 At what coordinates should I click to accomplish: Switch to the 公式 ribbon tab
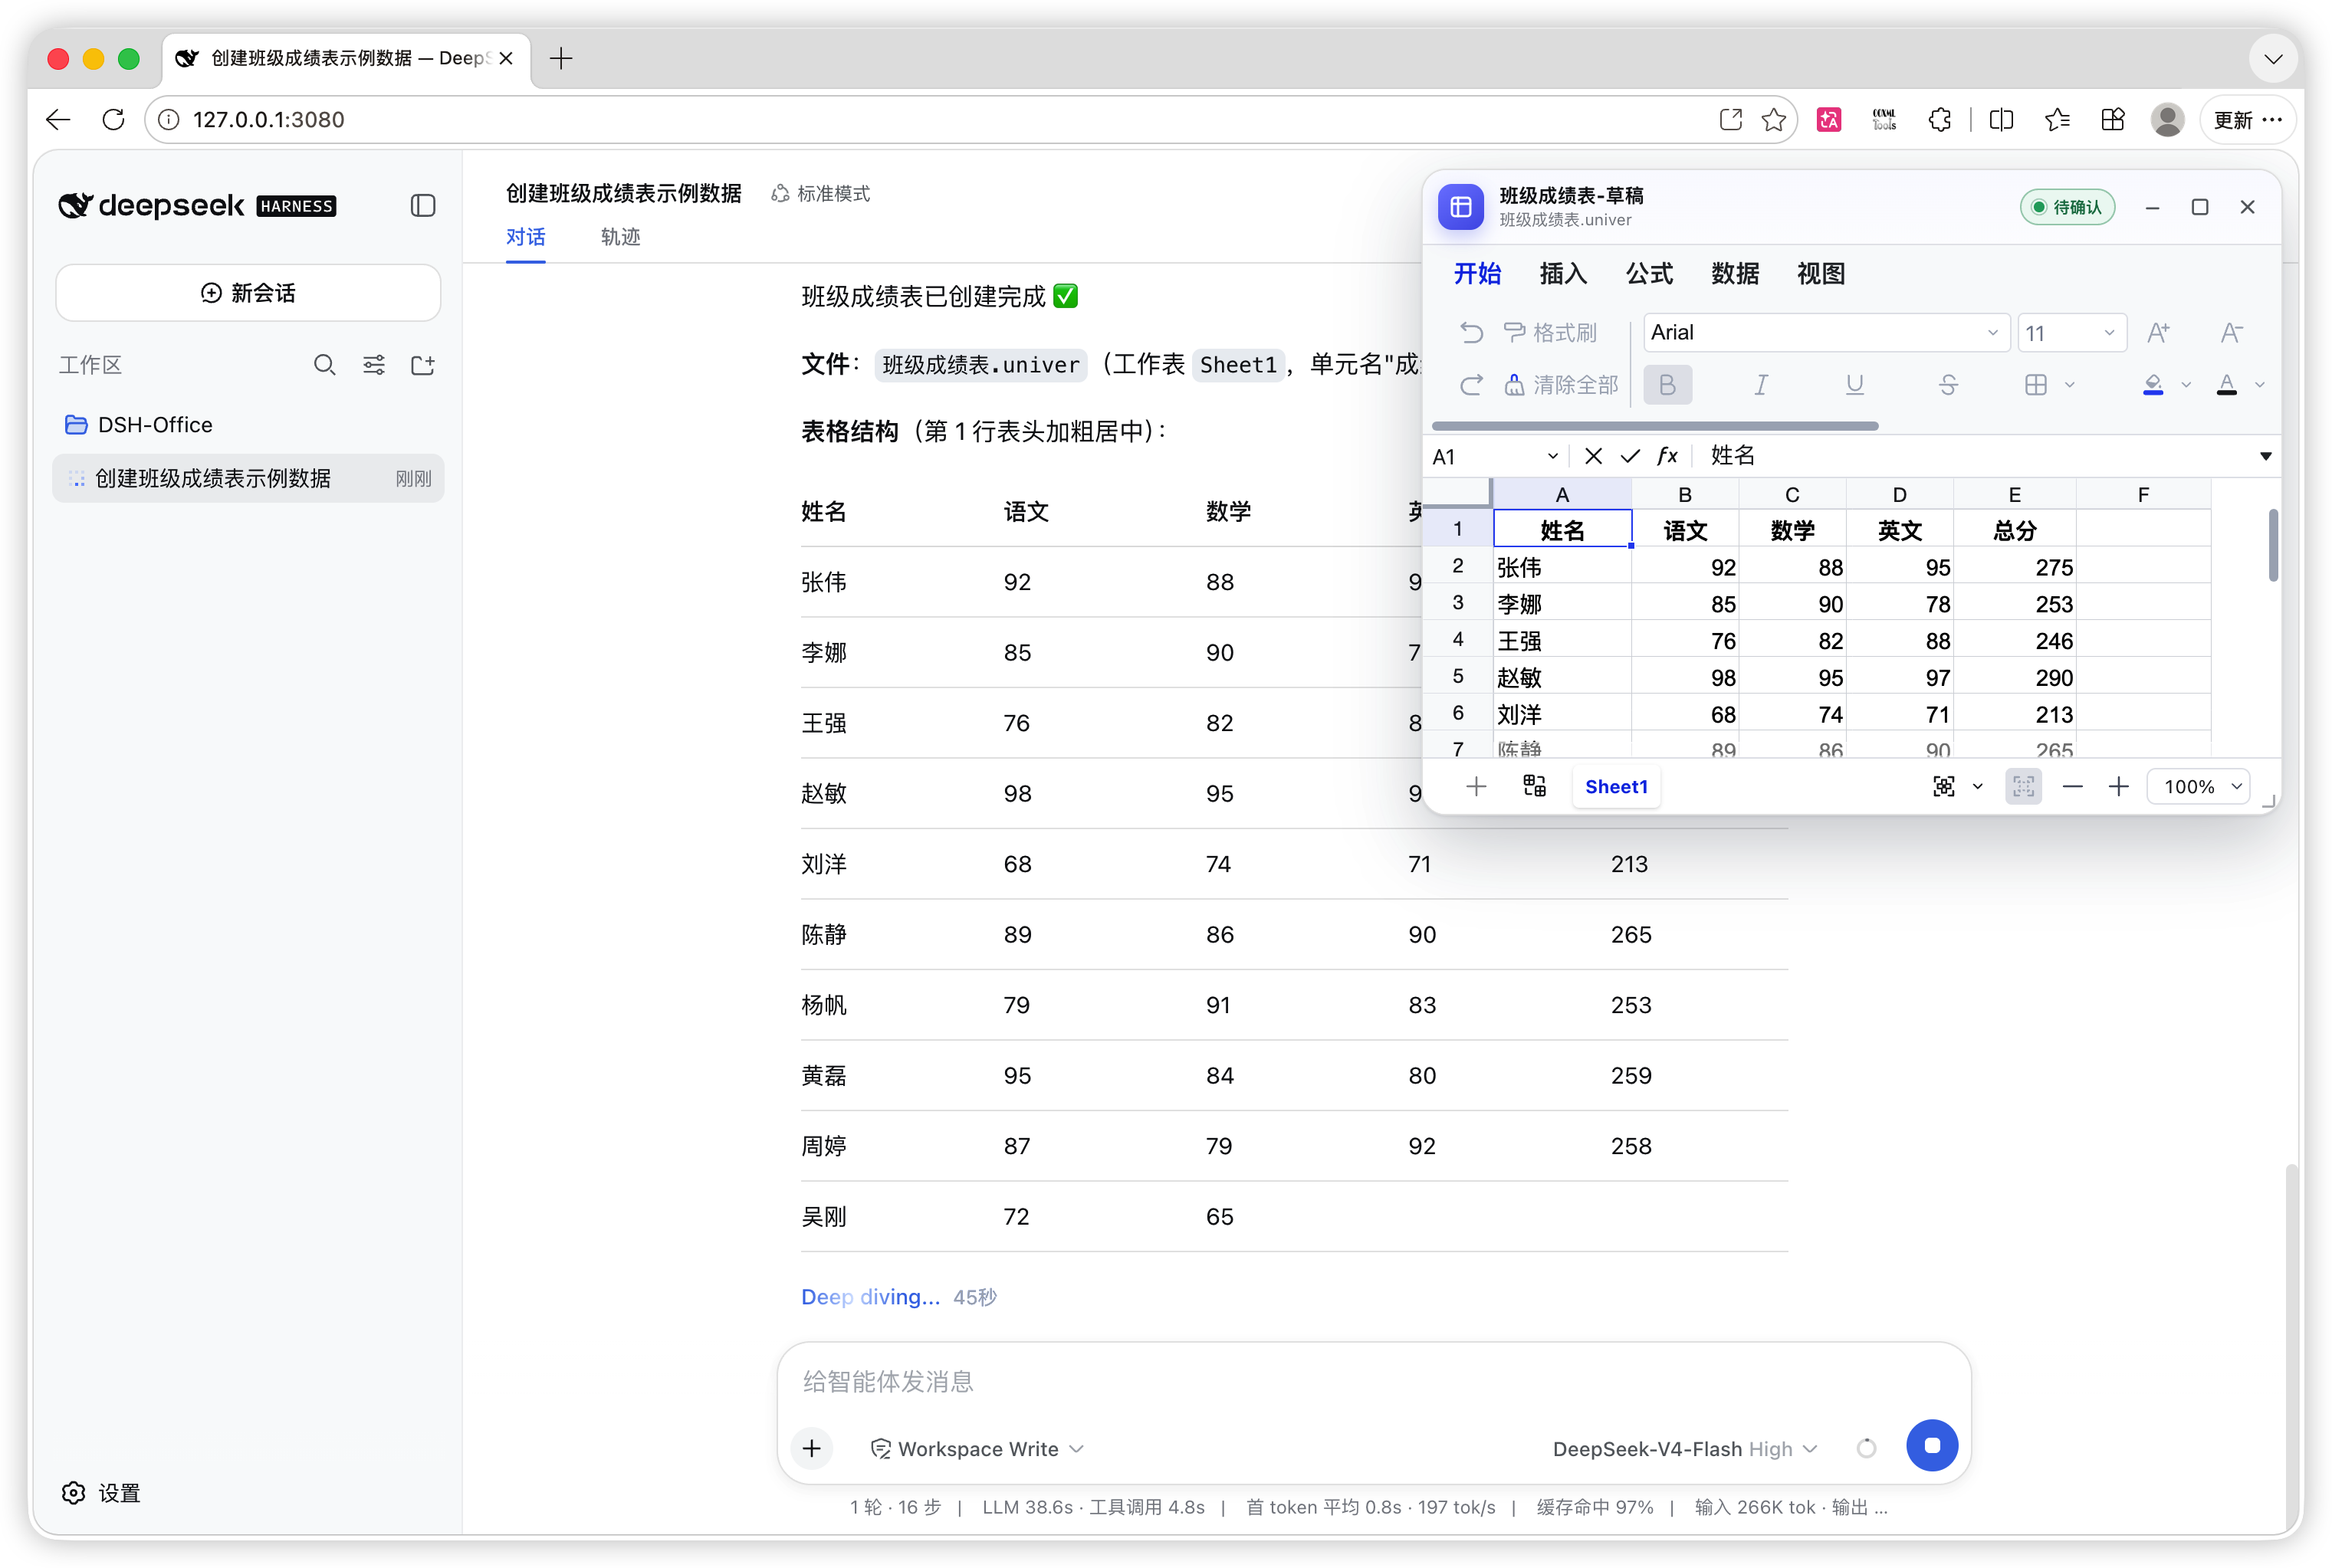coord(1649,273)
